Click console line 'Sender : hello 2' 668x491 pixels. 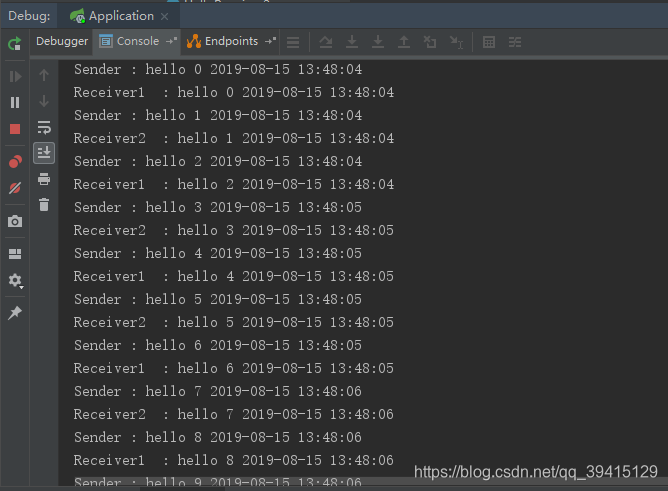[x=218, y=161]
